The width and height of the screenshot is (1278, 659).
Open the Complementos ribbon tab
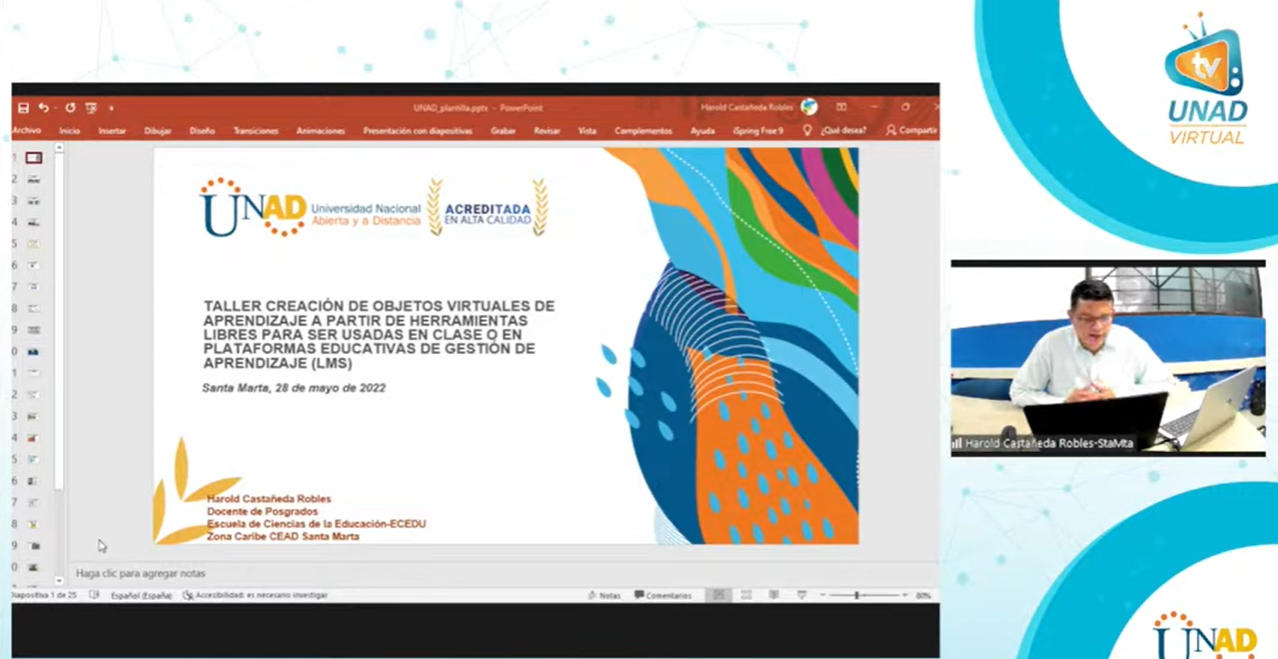(643, 131)
